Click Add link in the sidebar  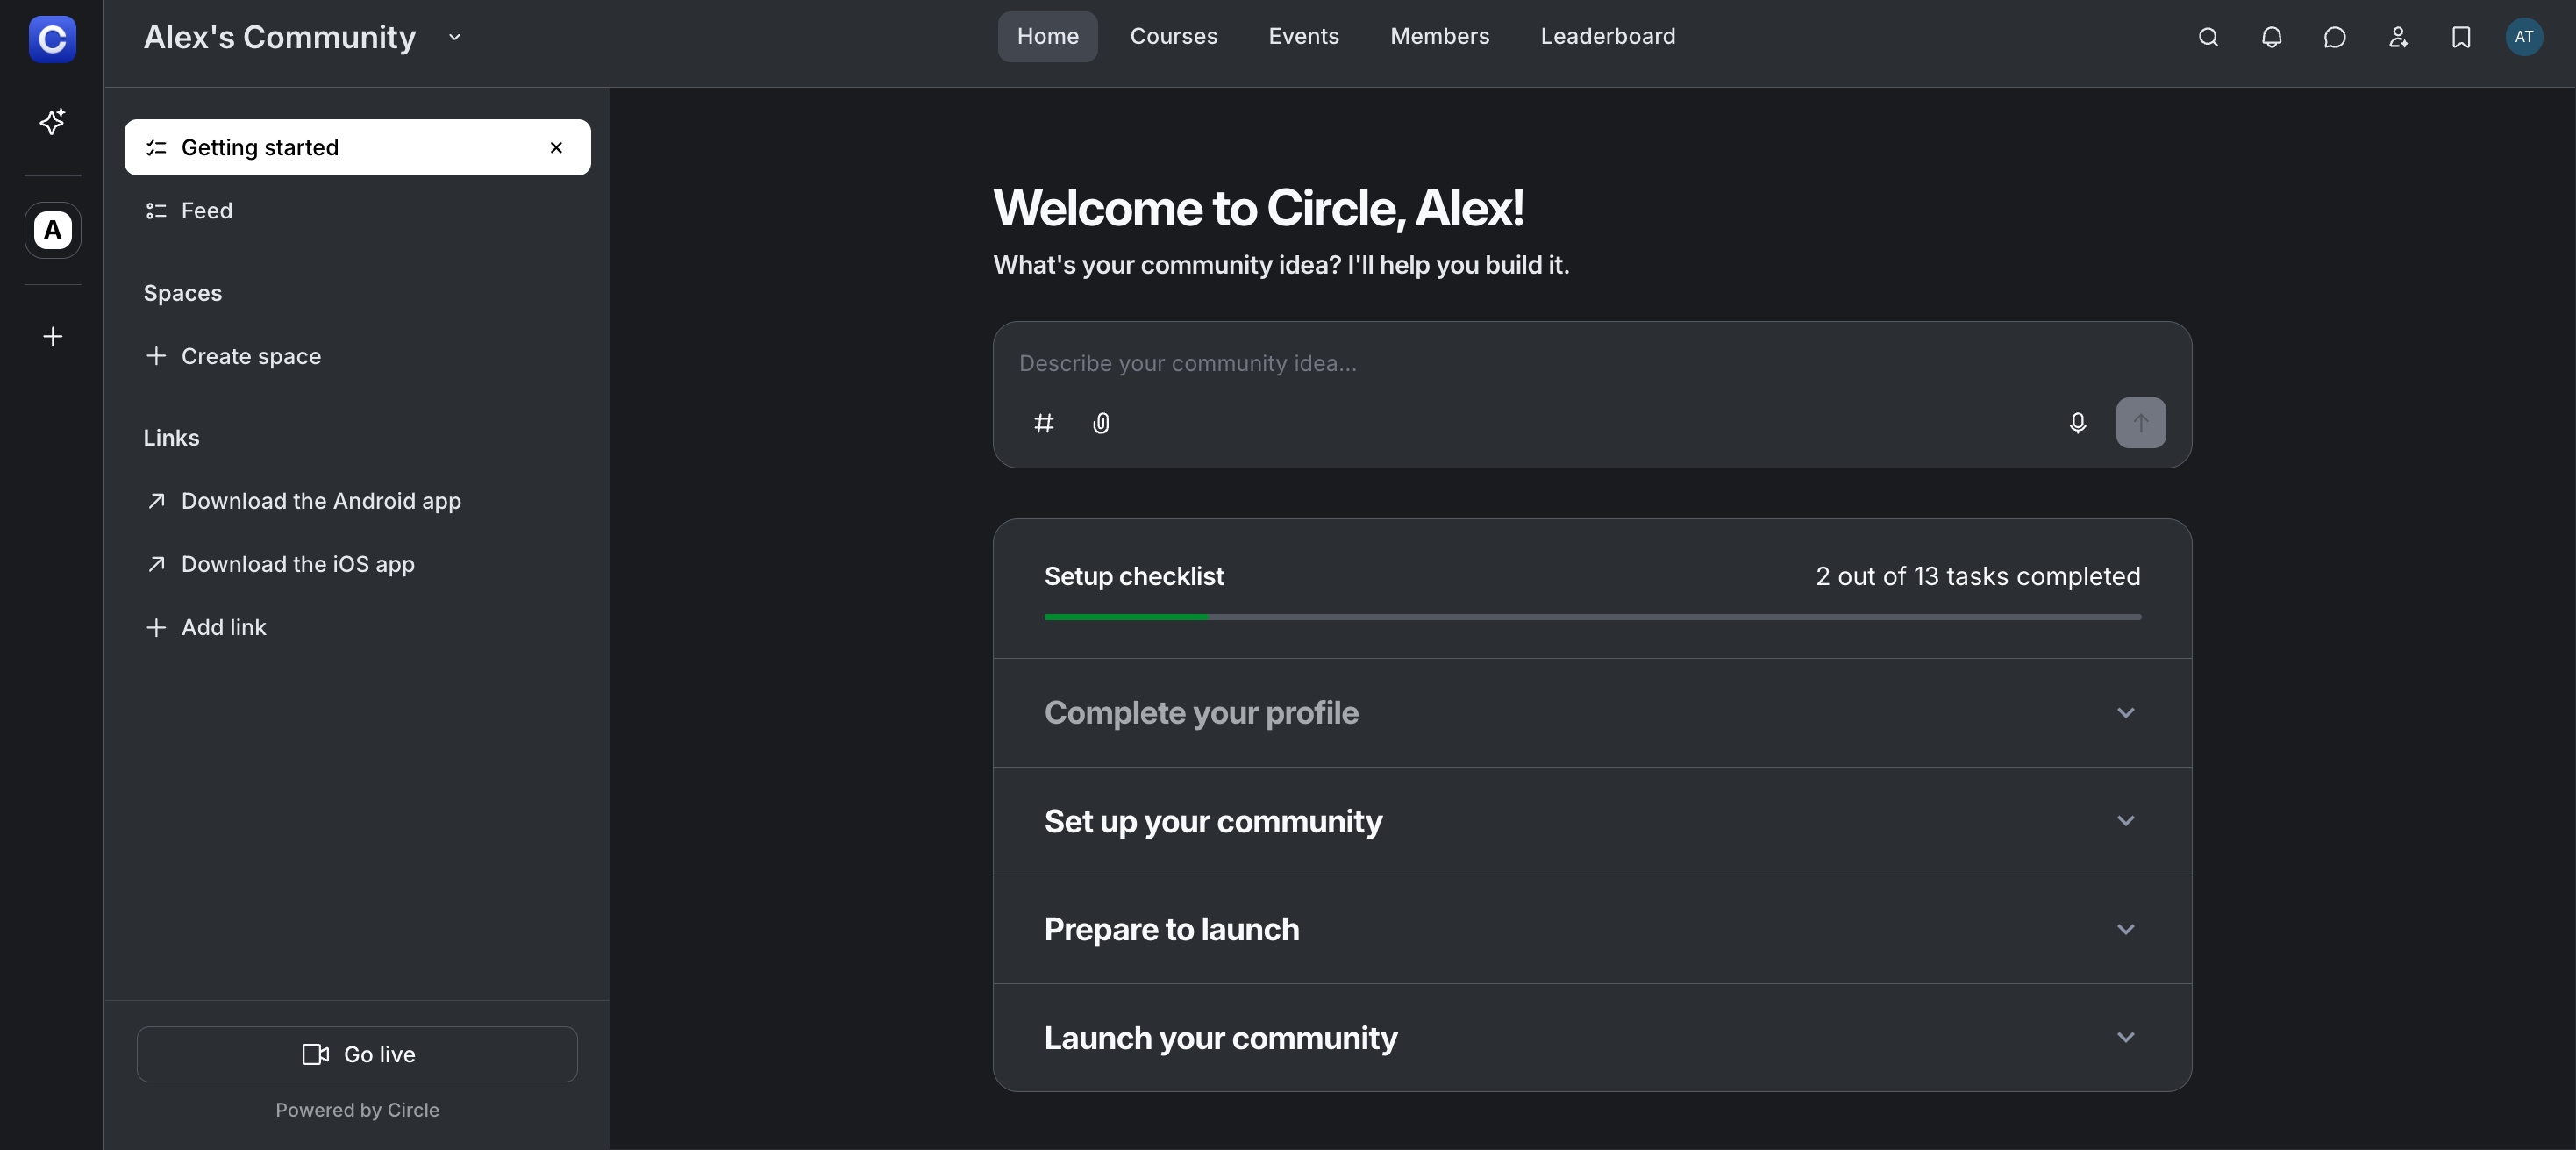(357, 627)
